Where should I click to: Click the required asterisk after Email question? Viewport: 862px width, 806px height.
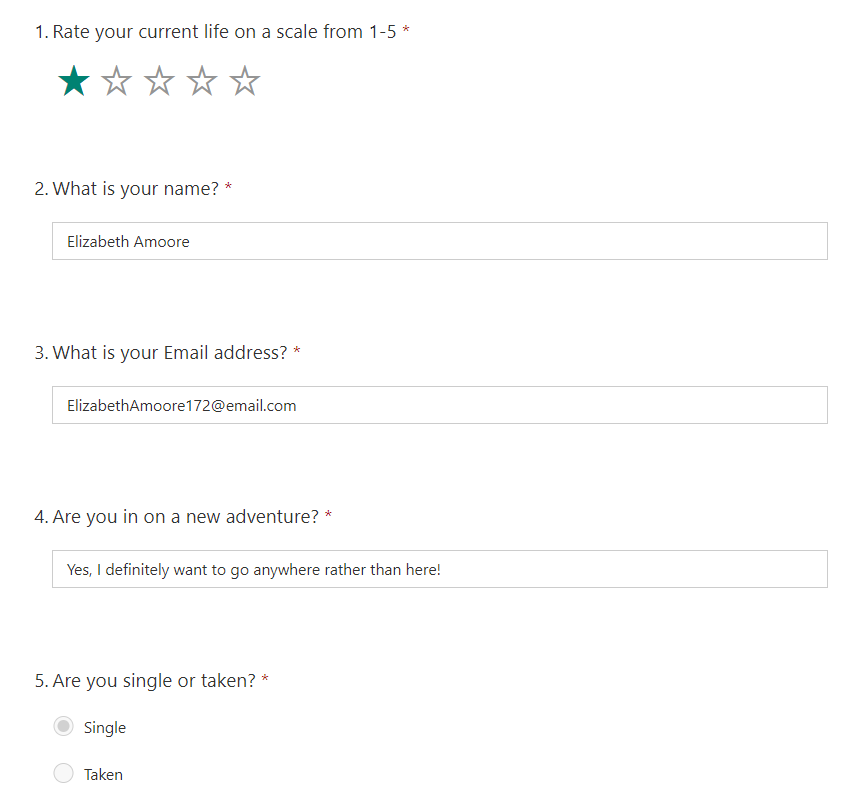[297, 353]
